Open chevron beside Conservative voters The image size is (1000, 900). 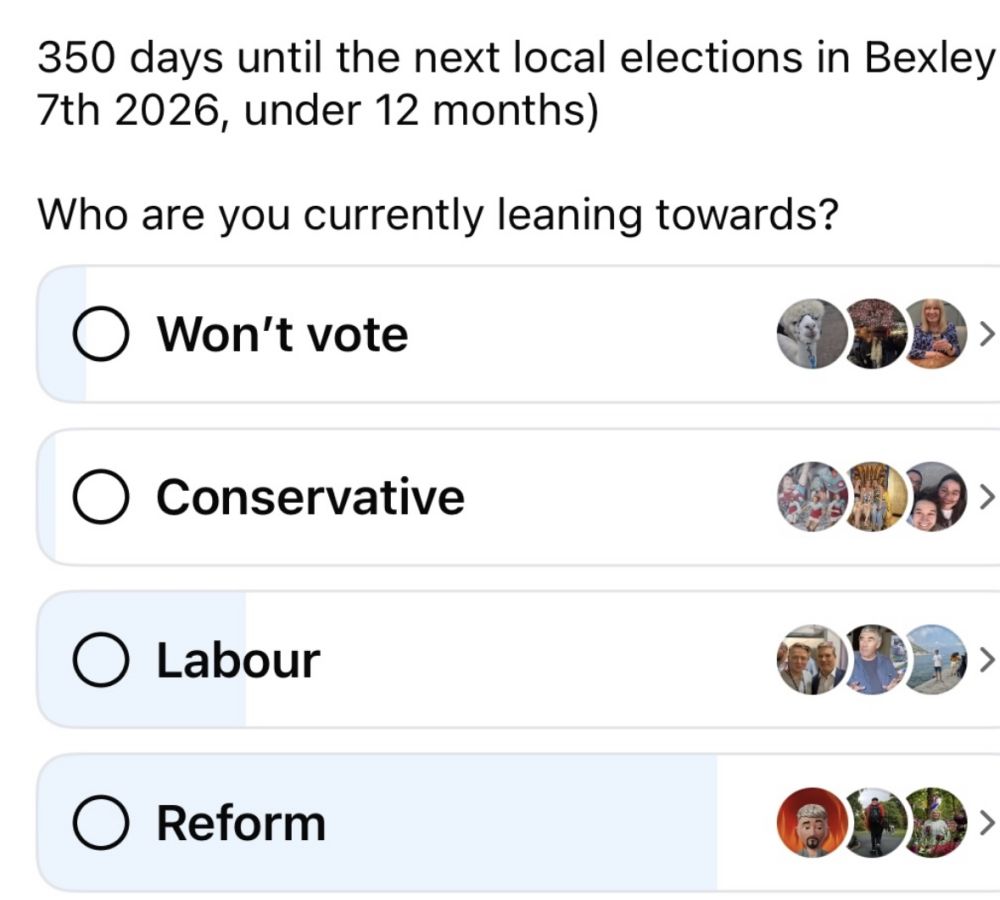986,497
